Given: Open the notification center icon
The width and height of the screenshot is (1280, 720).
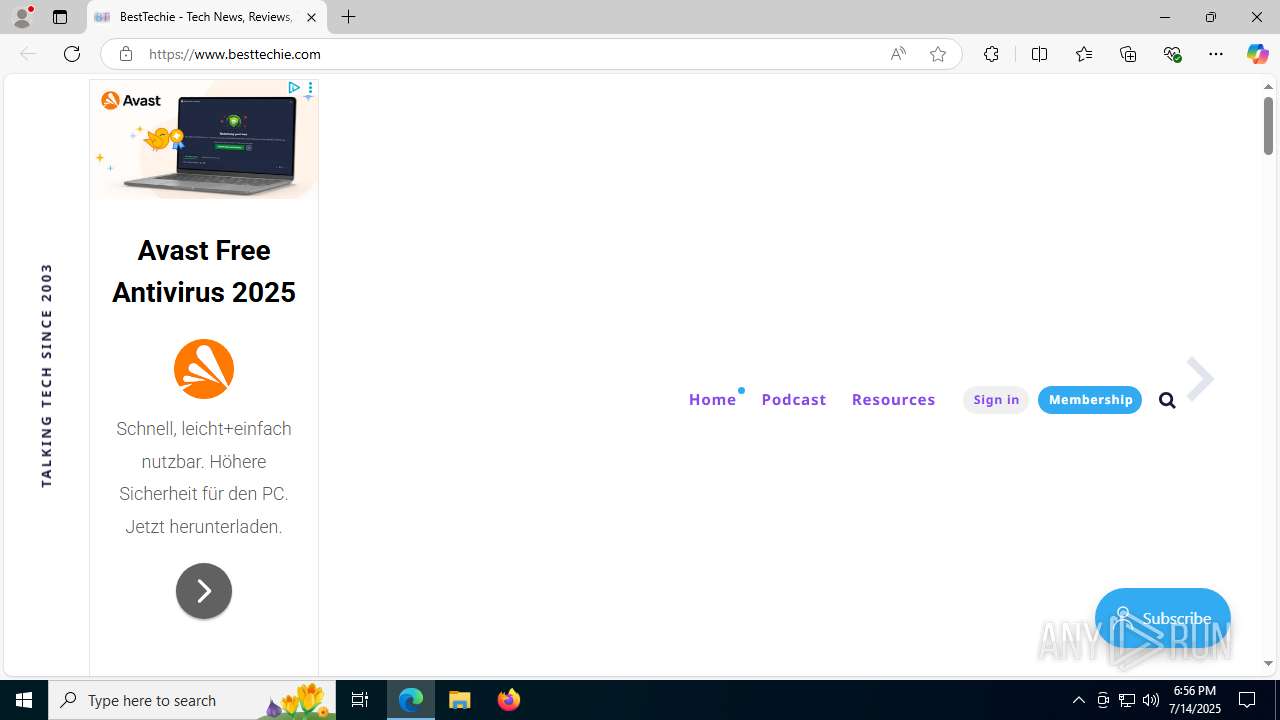Looking at the screenshot, I should pos(1248,700).
